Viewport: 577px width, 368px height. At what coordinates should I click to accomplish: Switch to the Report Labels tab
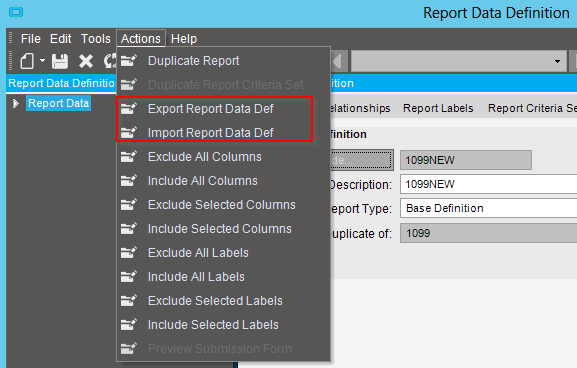tap(438, 108)
